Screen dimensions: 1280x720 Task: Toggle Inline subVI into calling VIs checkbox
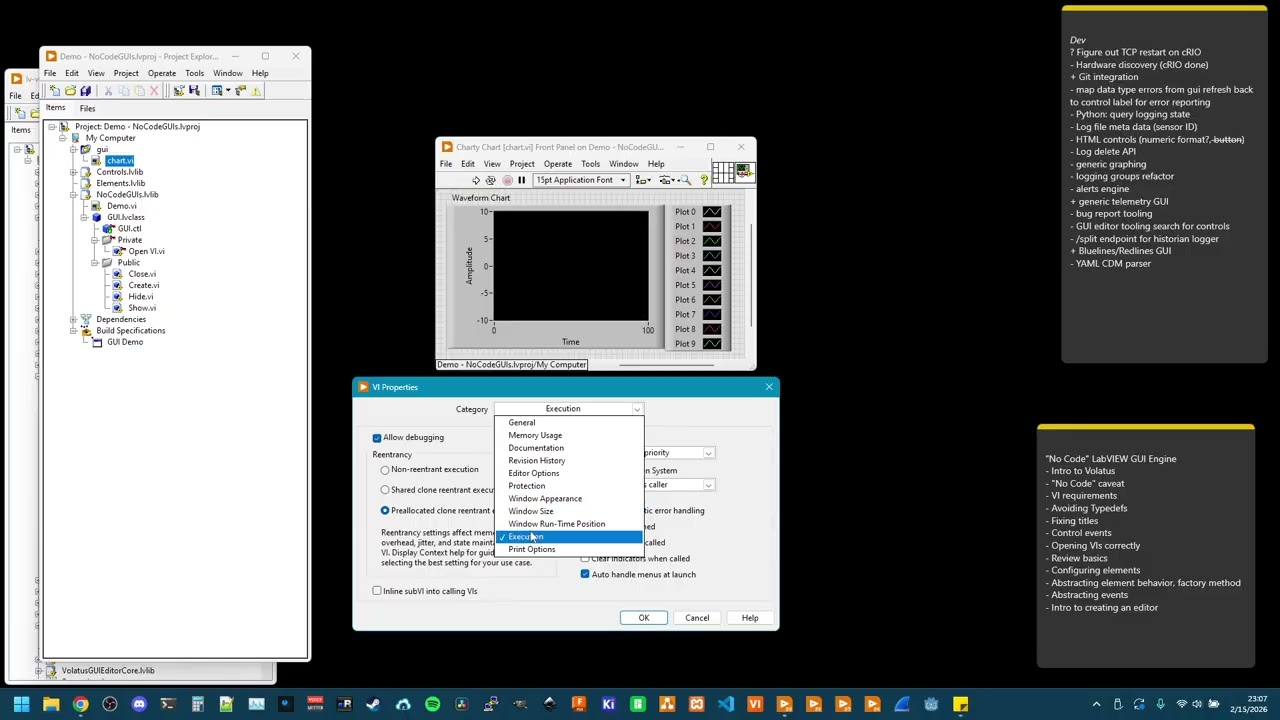click(x=377, y=591)
